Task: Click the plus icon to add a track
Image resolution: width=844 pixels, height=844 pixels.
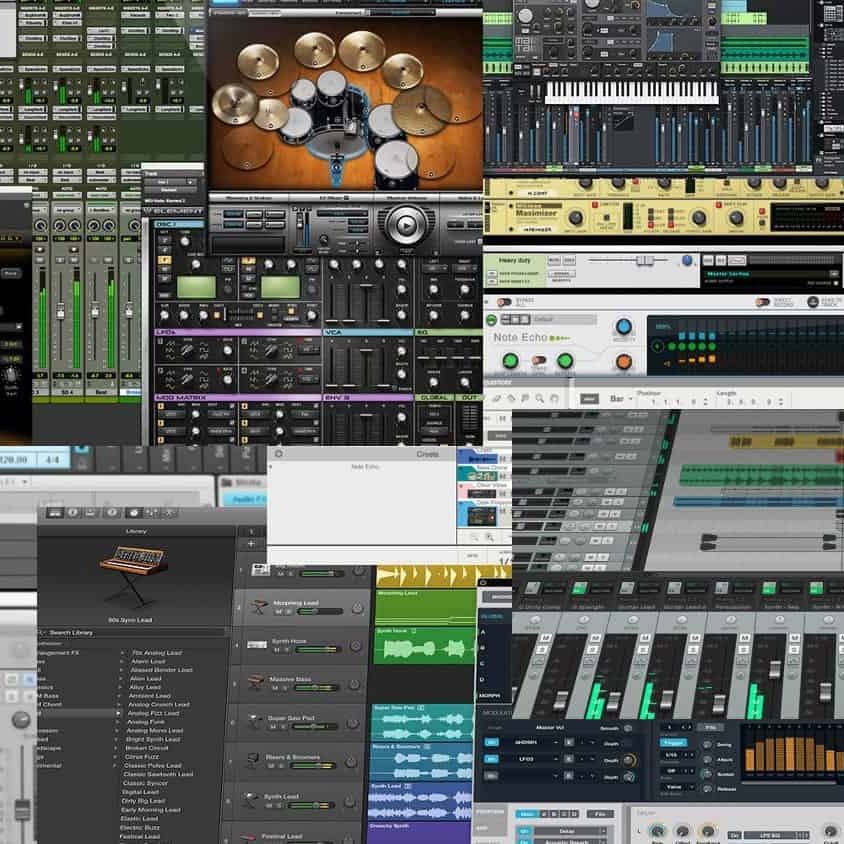Action: pos(251,544)
